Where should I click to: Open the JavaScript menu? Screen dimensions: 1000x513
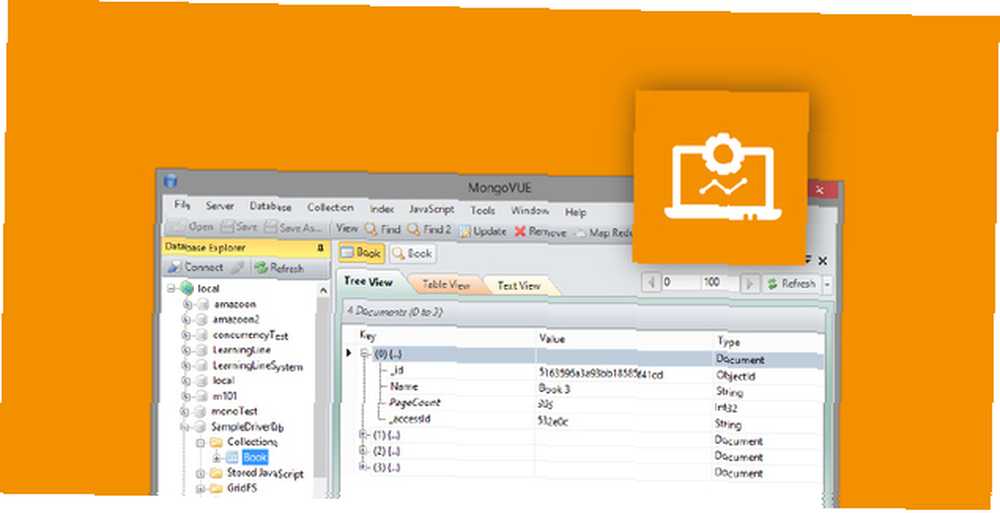432,209
